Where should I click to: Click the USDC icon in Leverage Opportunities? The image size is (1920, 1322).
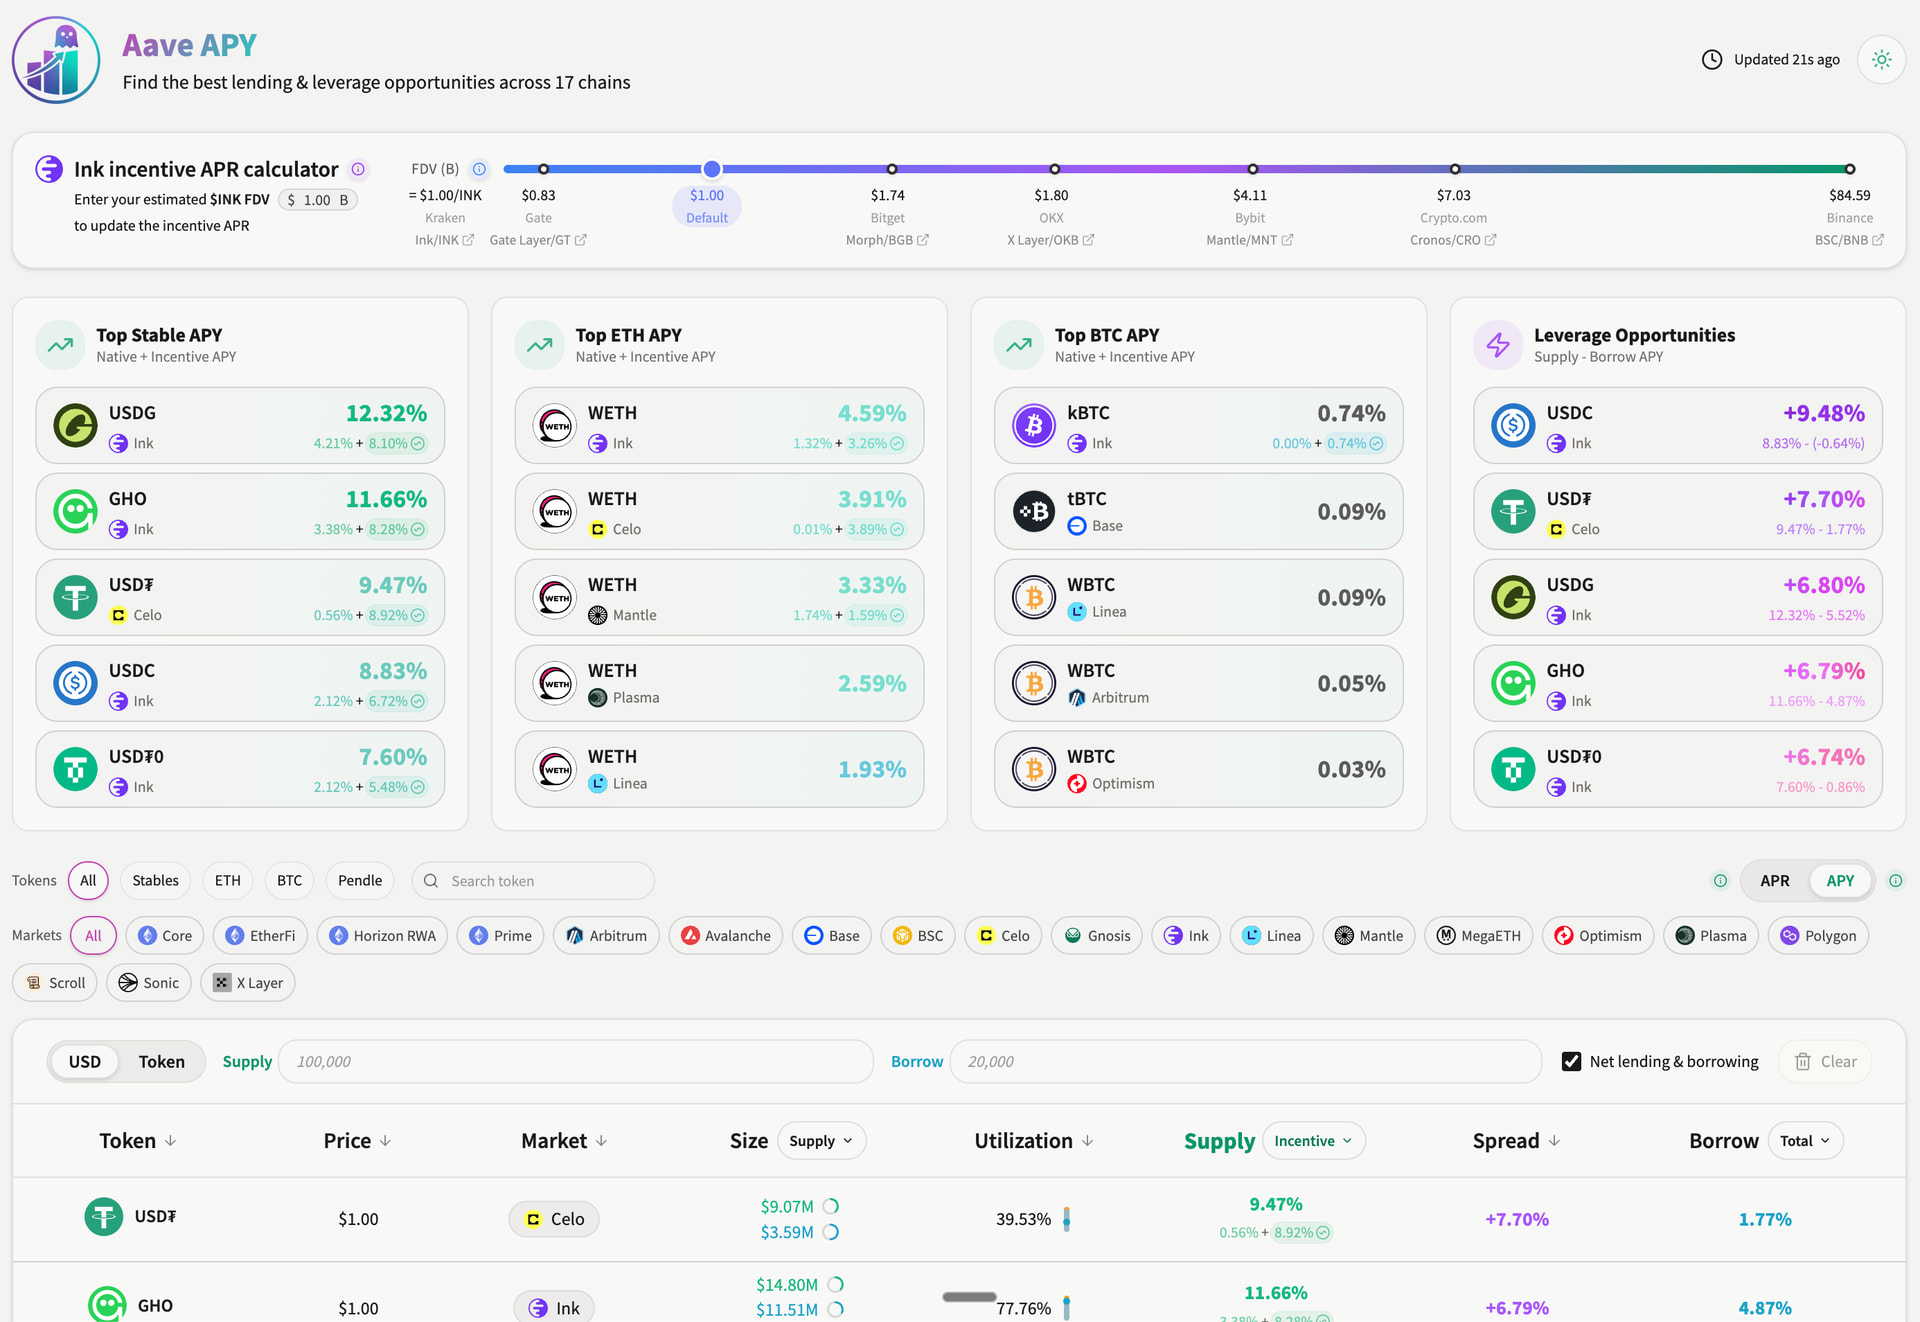[1513, 426]
